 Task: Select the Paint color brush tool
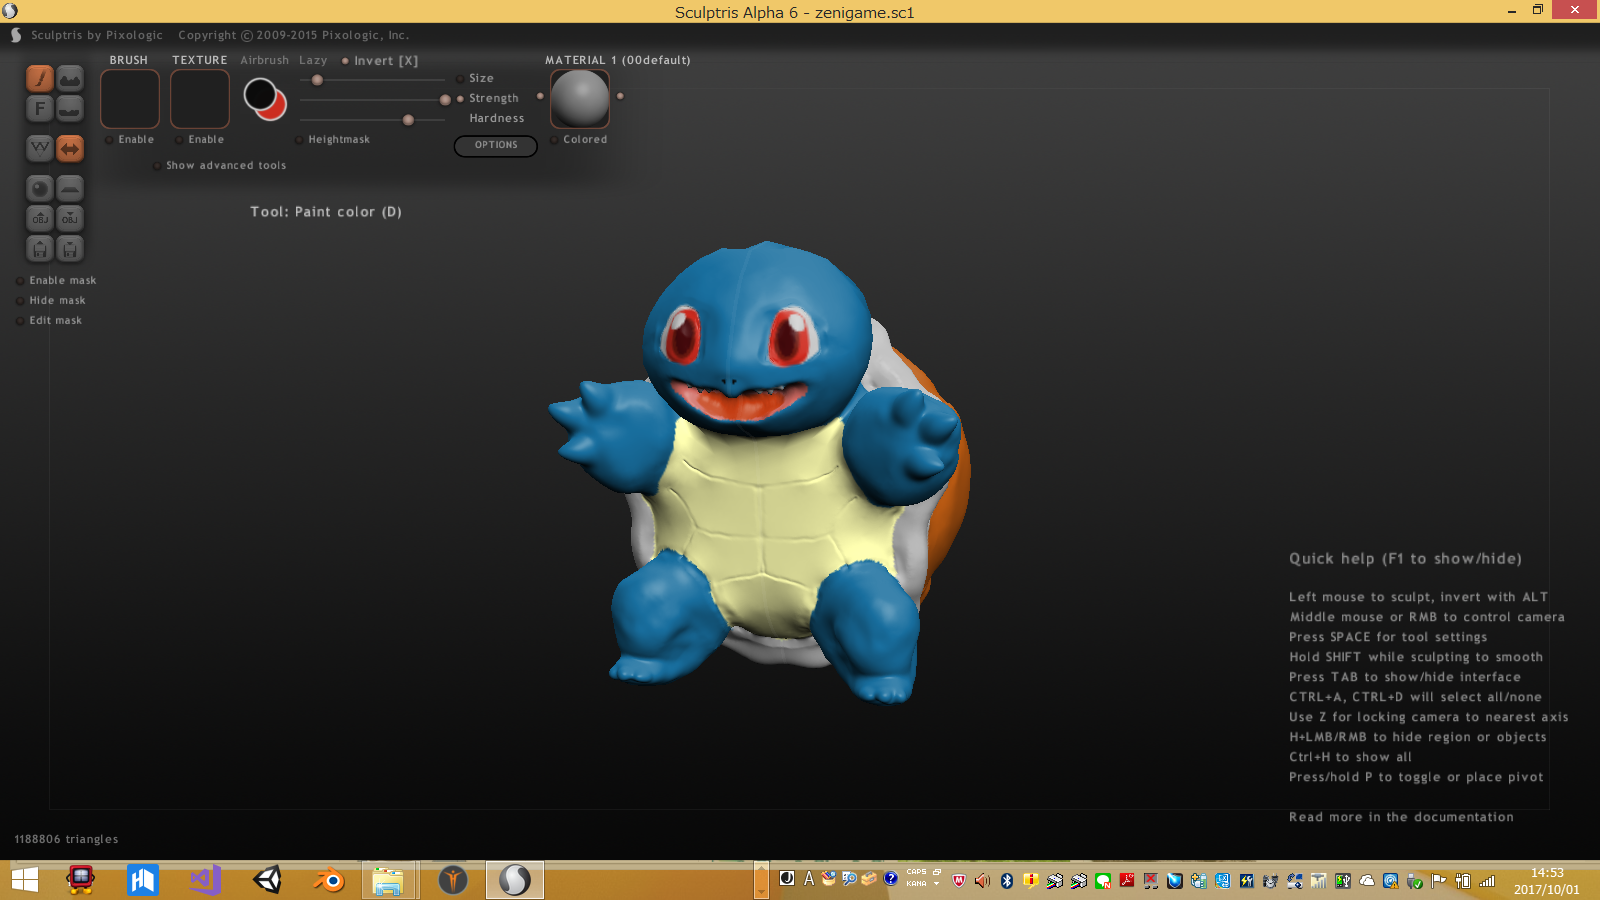(x=39, y=78)
